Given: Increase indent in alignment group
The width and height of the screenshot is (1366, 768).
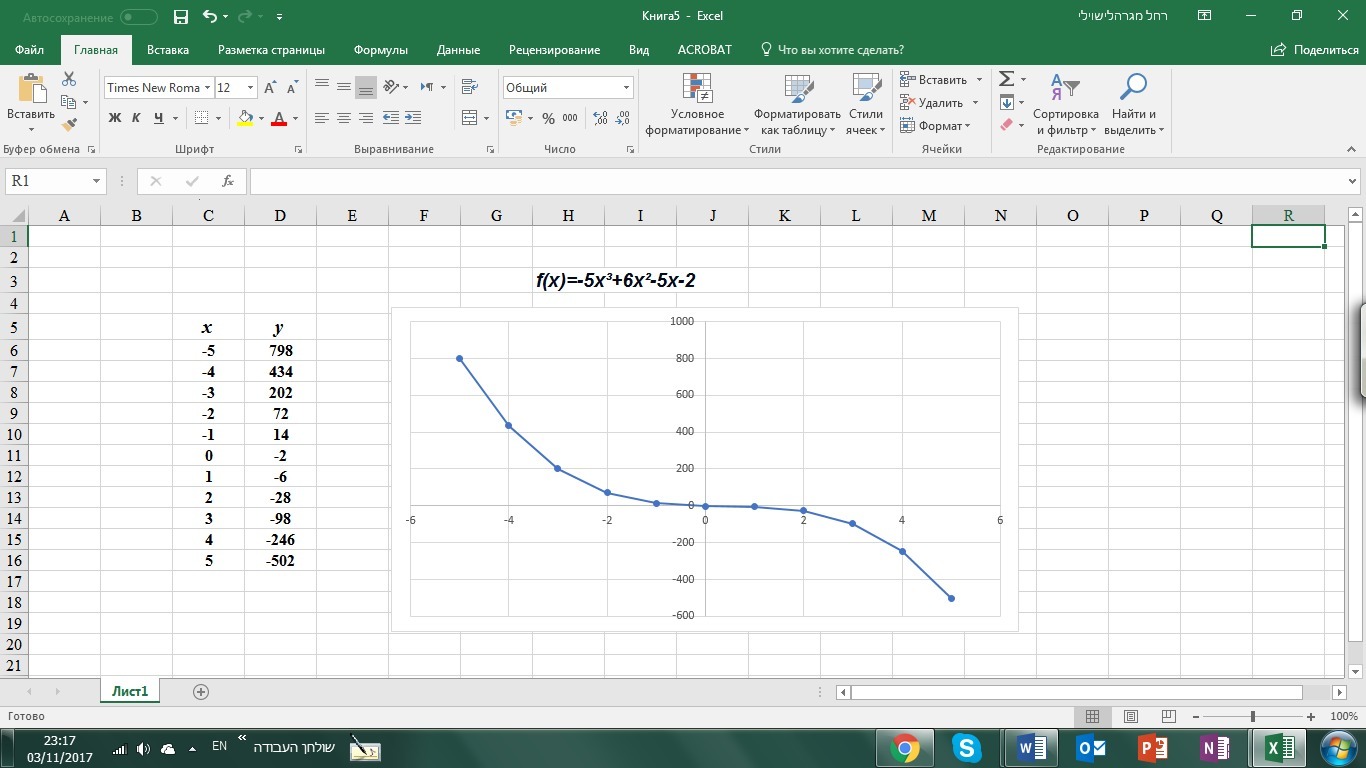Looking at the screenshot, I should pyautogui.click(x=413, y=118).
